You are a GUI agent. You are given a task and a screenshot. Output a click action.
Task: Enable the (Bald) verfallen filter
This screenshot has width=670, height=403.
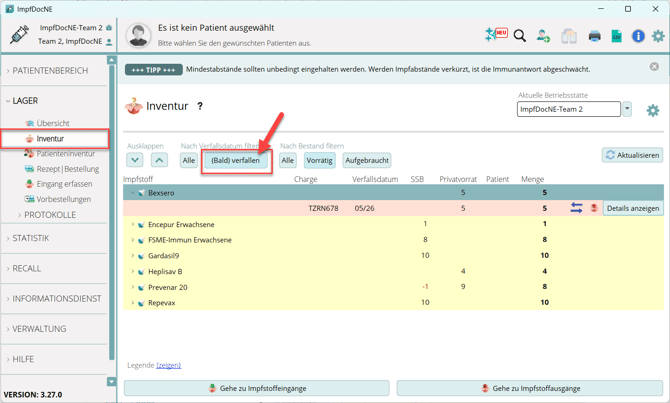[x=235, y=161]
